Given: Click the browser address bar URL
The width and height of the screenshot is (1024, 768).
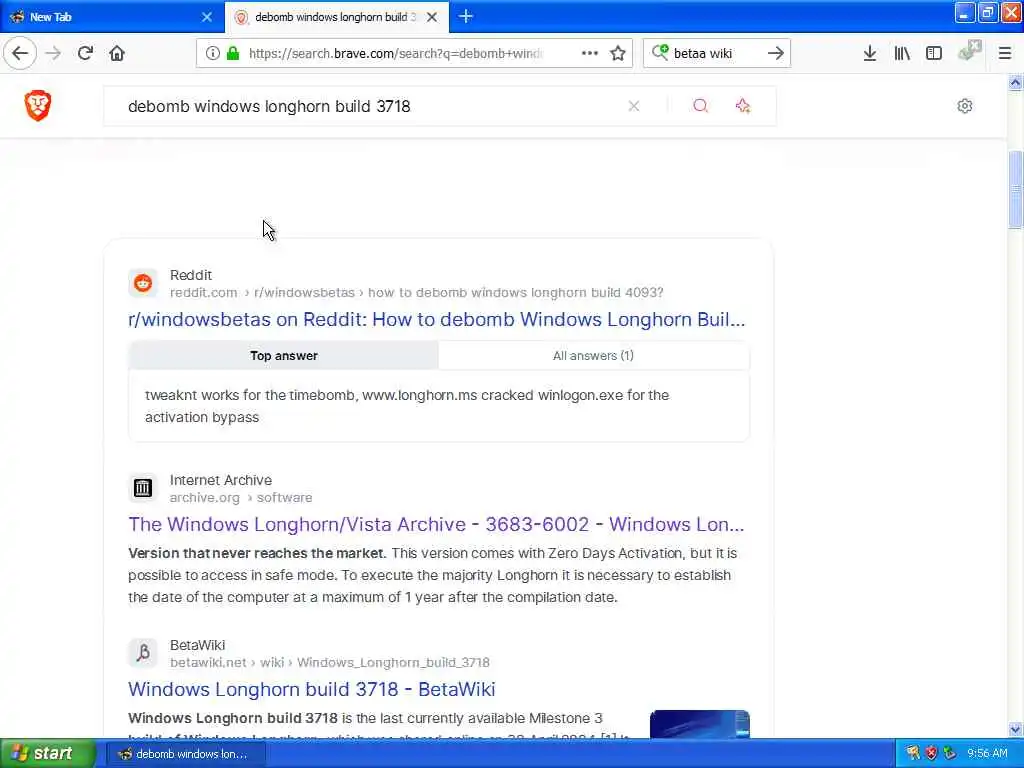Looking at the screenshot, I should point(395,54).
